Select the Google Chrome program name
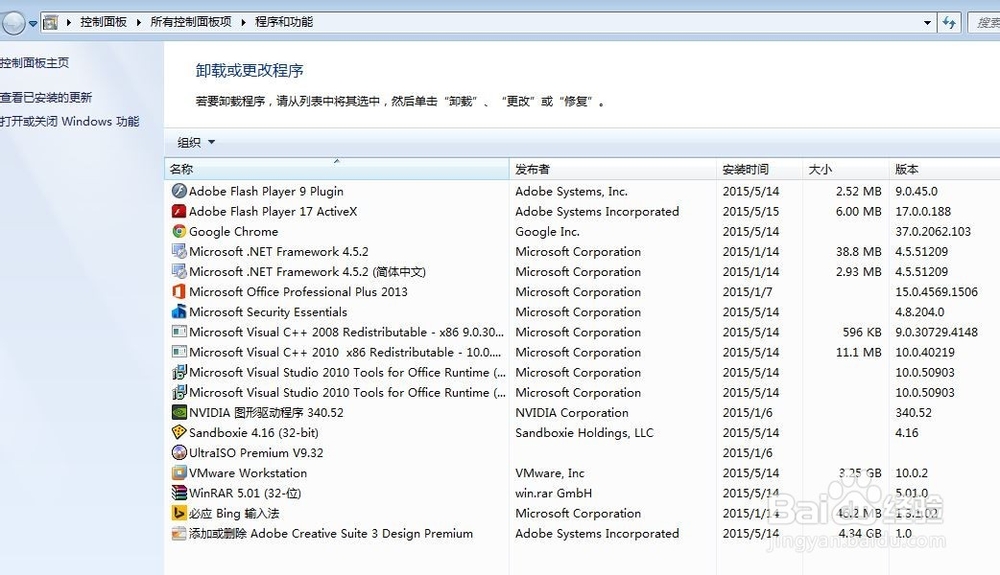Screen dimensions: 1000x575 (233, 231)
